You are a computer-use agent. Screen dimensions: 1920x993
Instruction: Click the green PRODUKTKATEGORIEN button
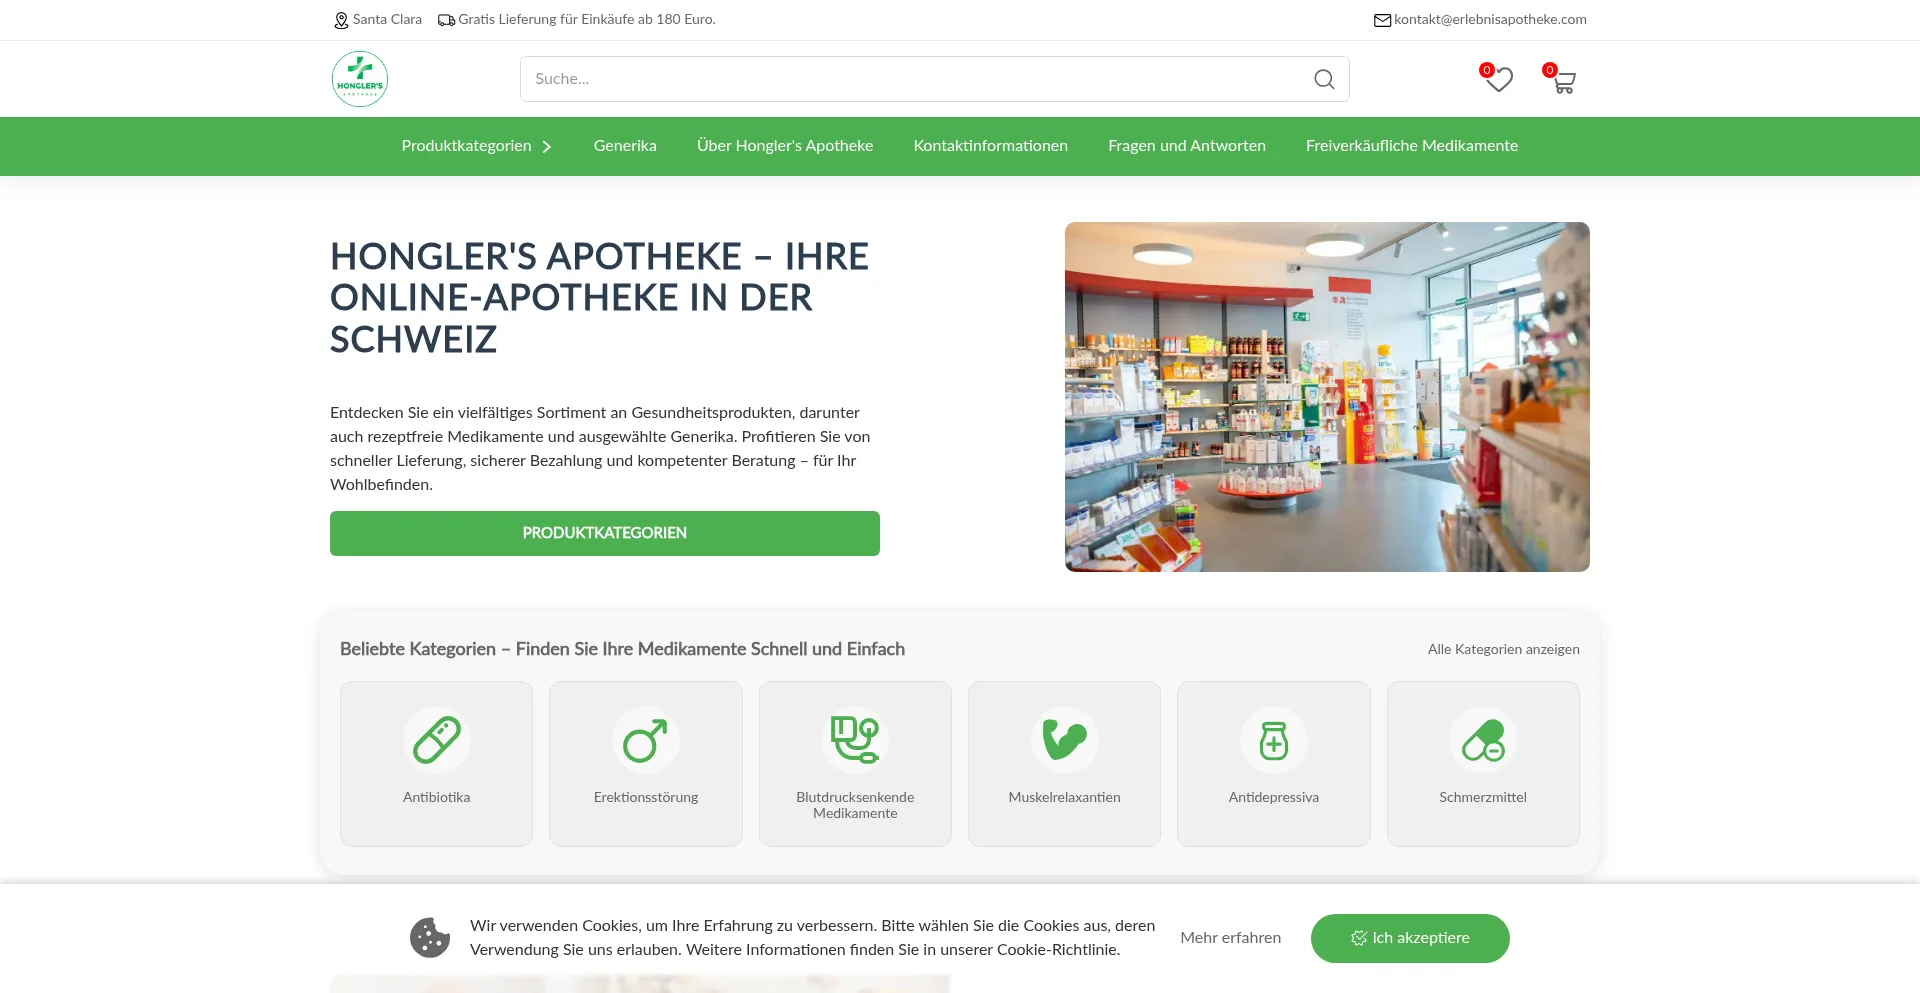[605, 533]
